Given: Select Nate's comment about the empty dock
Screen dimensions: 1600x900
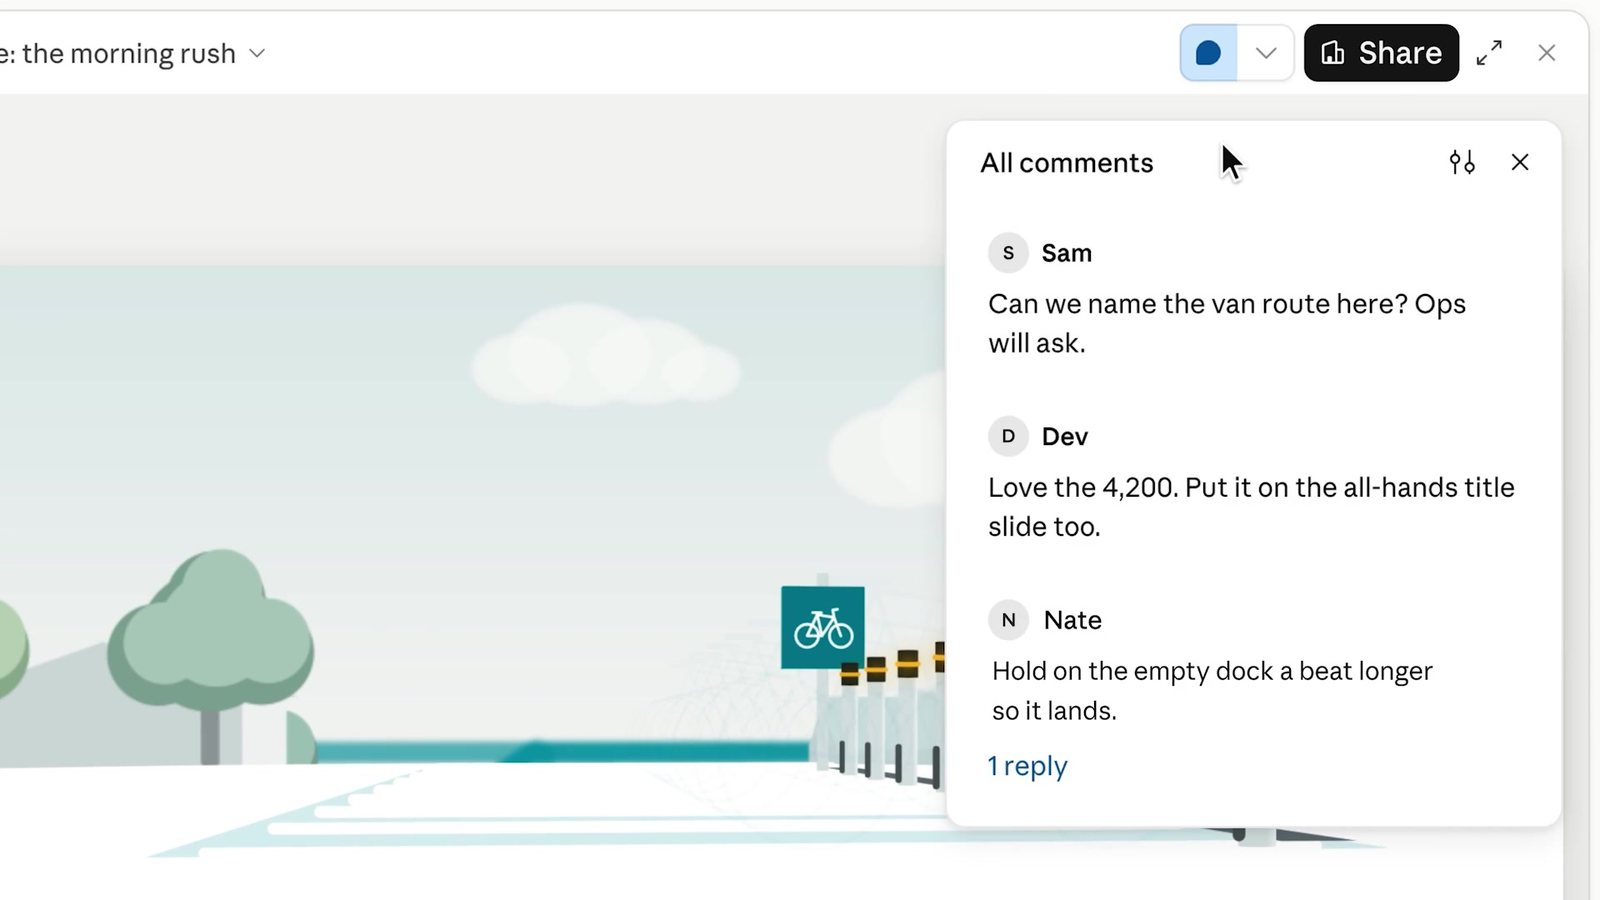Looking at the screenshot, I should pyautogui.click(x=1212, y=691).
